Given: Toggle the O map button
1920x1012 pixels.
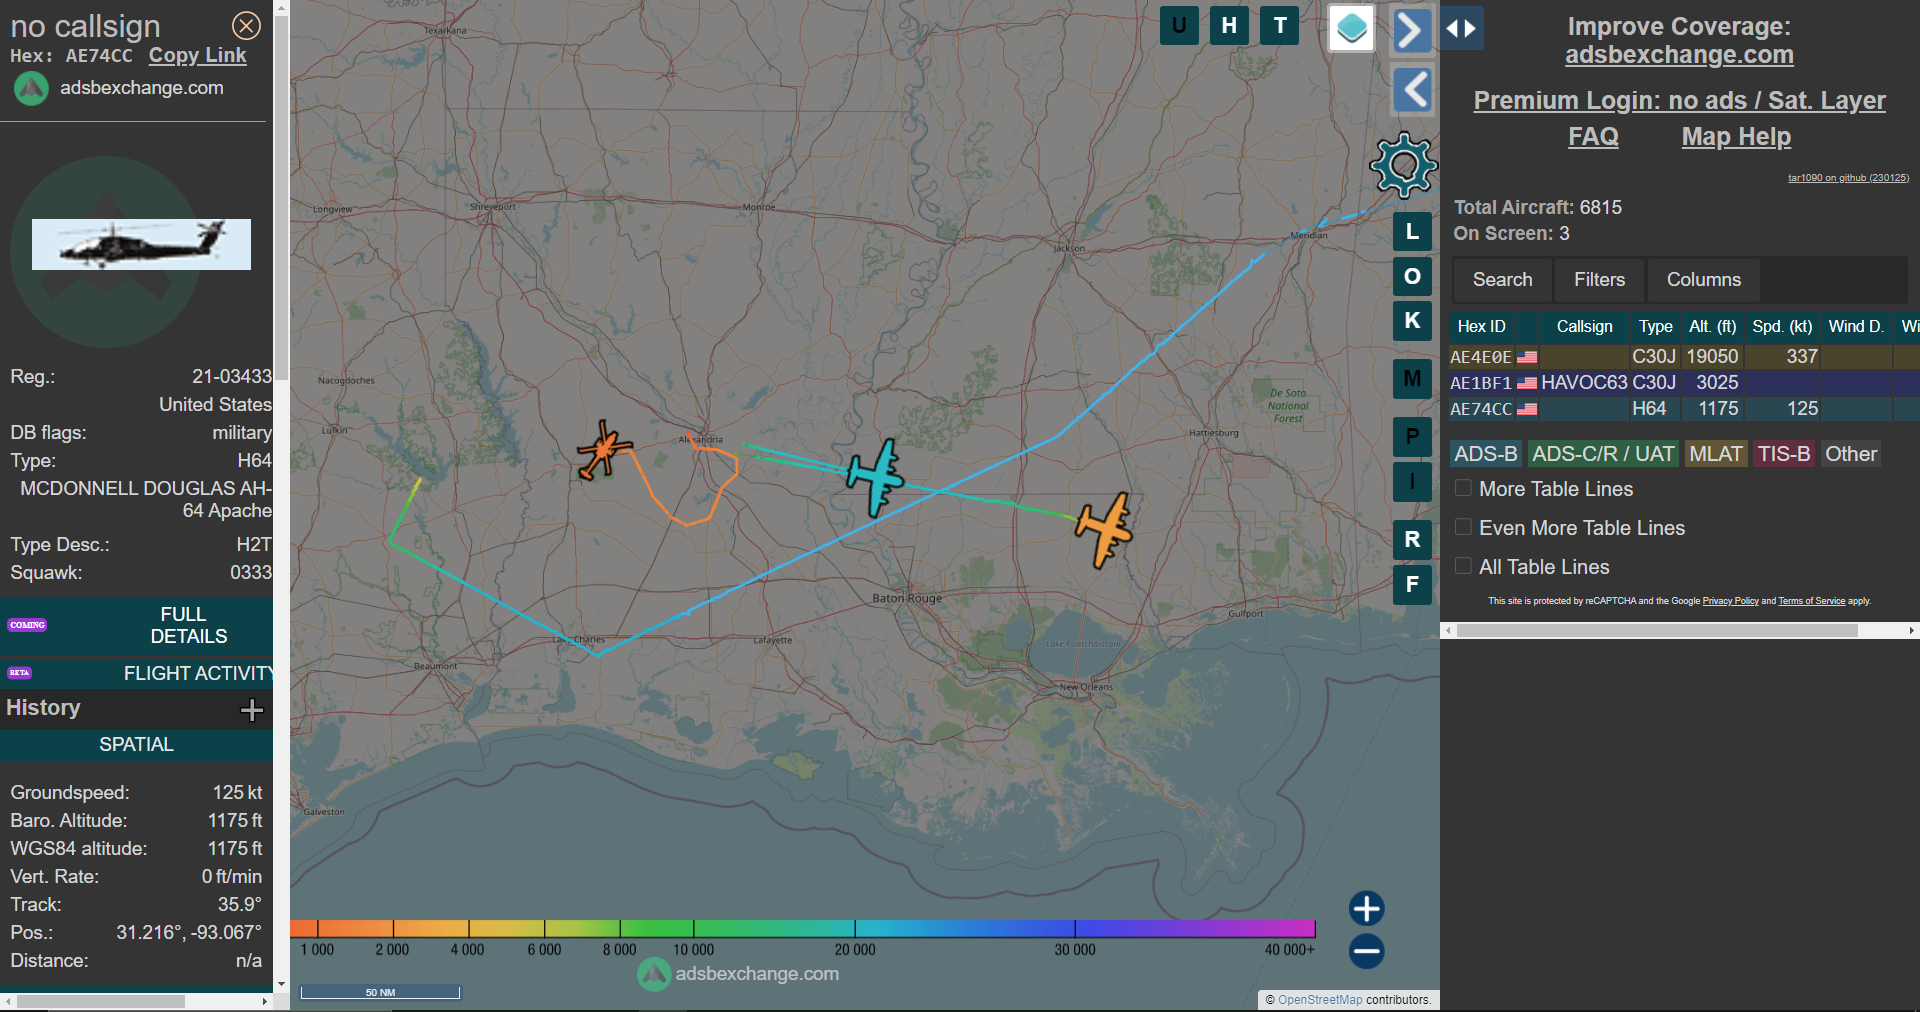Looking at the screenshot, I should (x=1412, y=276).
